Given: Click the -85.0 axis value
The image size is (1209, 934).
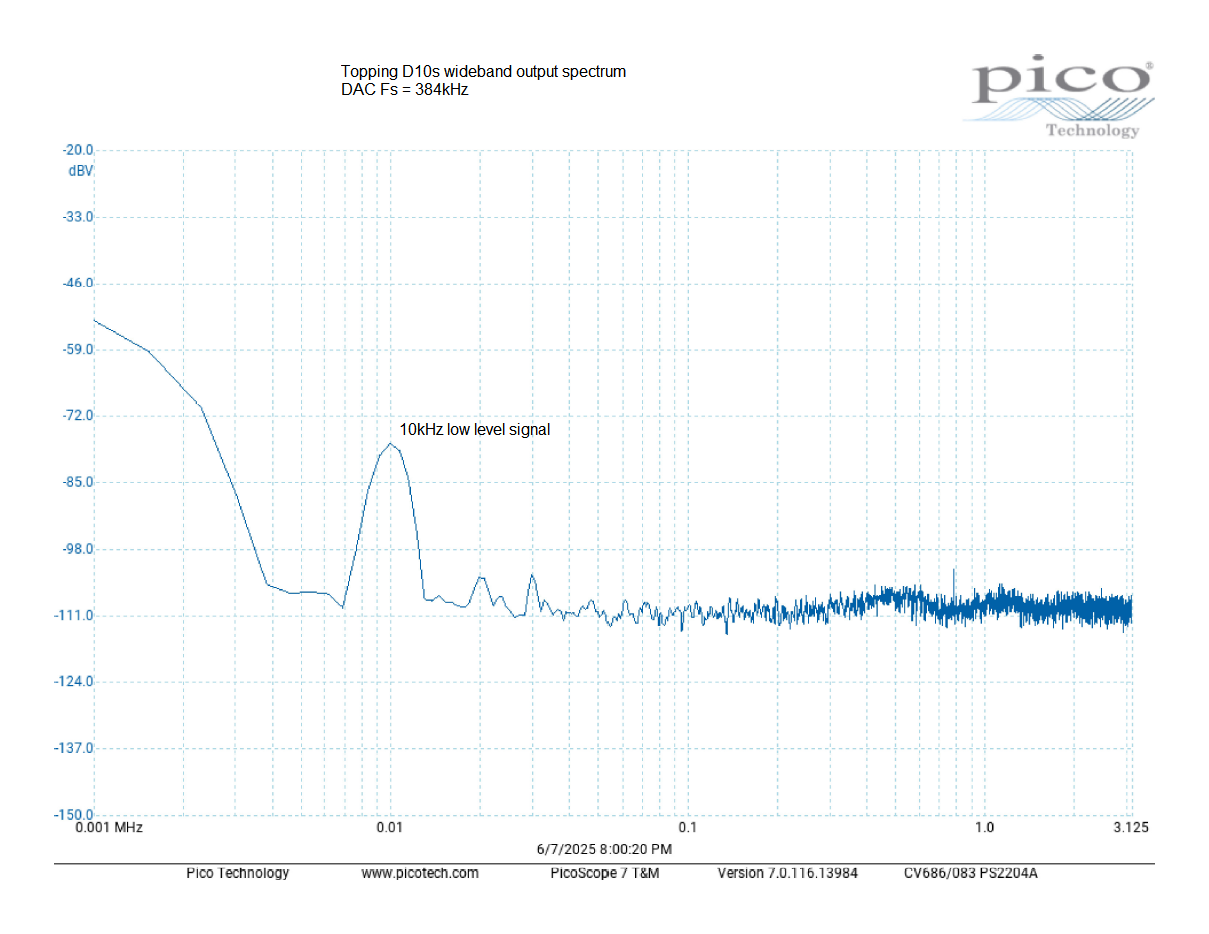Looking at the screenshot, I should pyautogui.click(x=78, y=482).
